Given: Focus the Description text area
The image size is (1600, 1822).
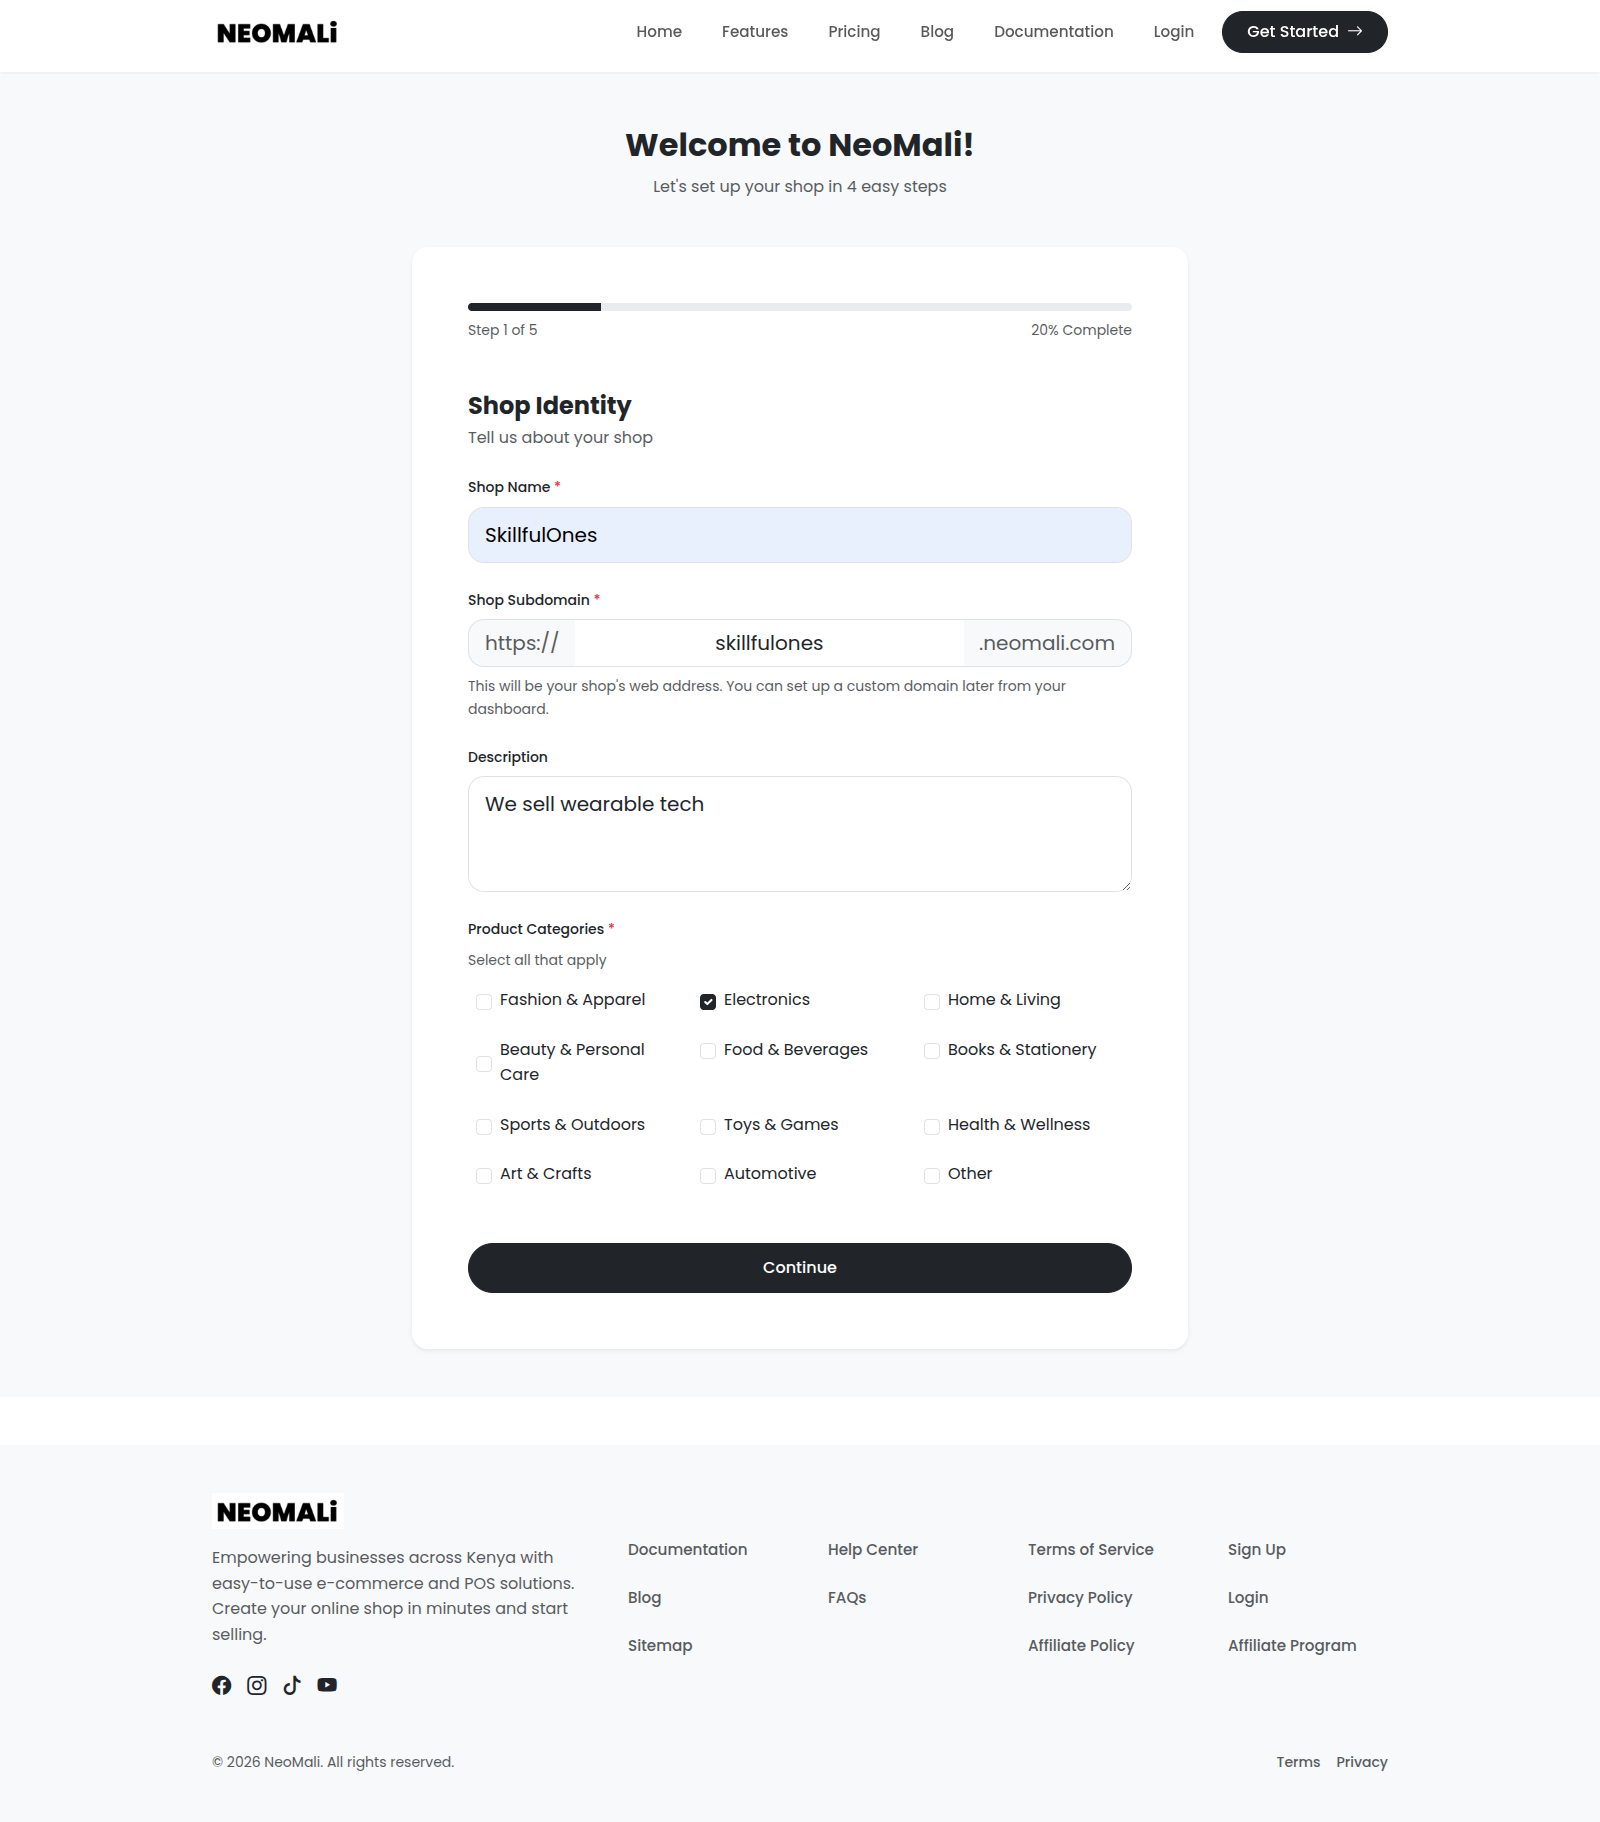Looking at the screenshot, I should (x=800, y=834).
